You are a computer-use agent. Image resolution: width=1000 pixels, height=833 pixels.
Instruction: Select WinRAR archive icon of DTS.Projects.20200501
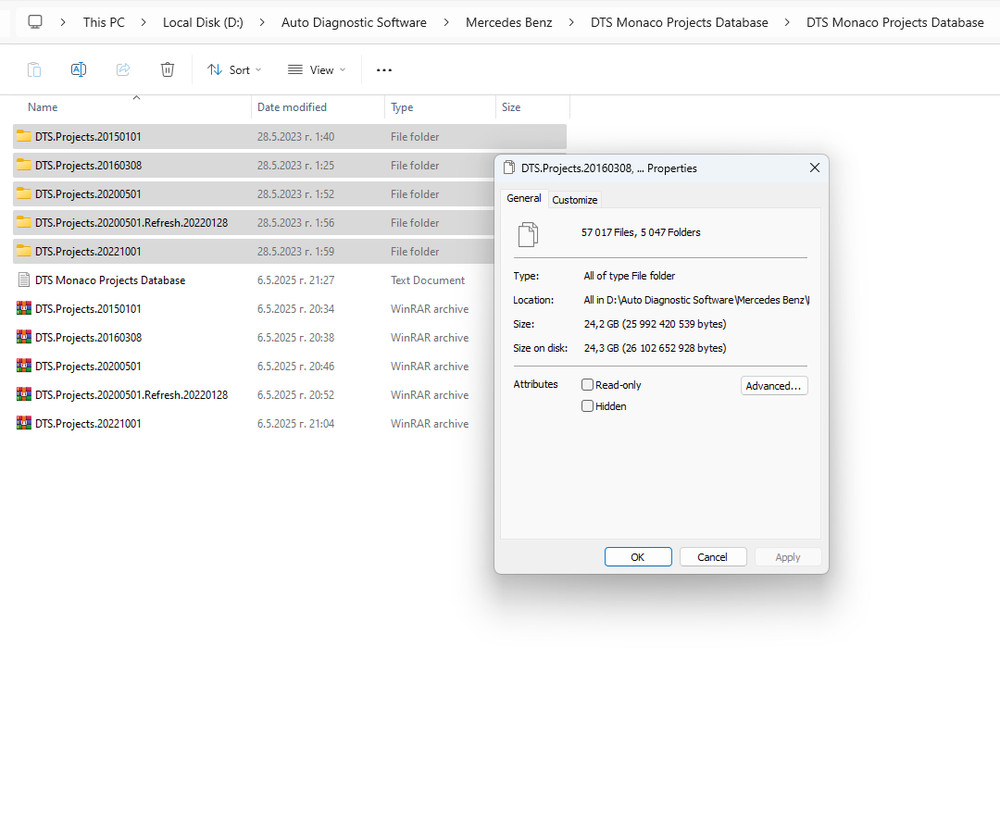pyautogui.click(x=24, y=366)
